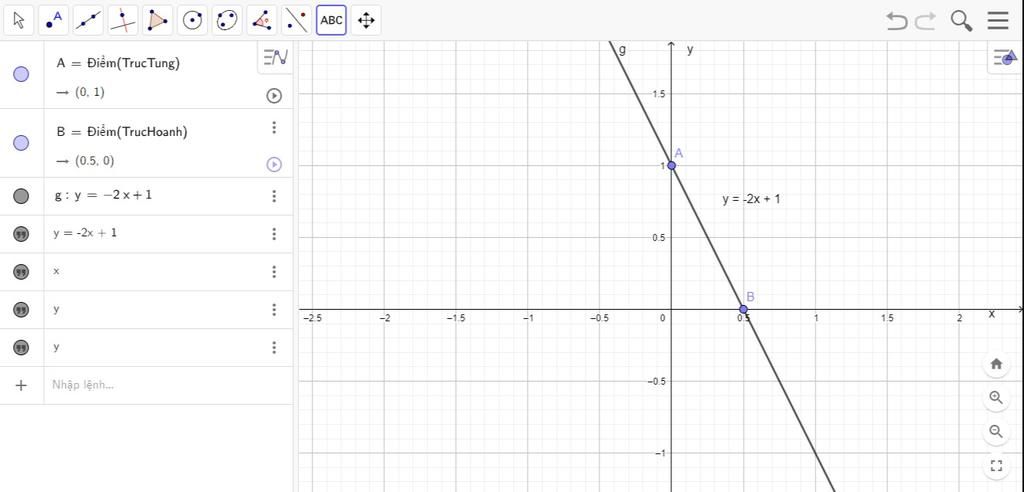
Task: Open more options for y = -2x + 1 text row
Action: click(x=274, y=234)
